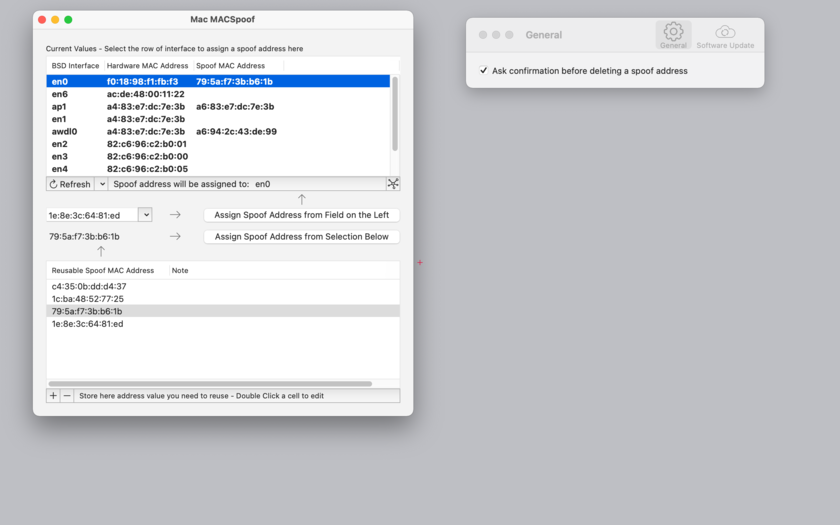This screenshot has width=840, height=525.
Task: Select reusable address 79:5a:f7:3b:b6:1b in list
Action: click(x=223, y=311)
